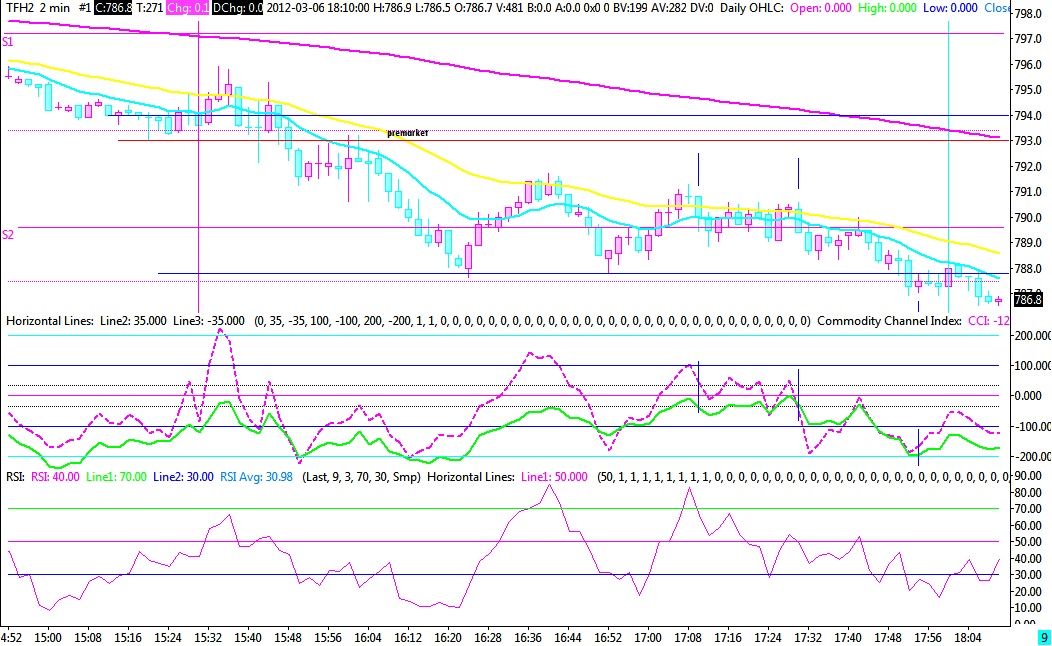
Task: Click the Daily OHLC: label
Action: (751, 8)
